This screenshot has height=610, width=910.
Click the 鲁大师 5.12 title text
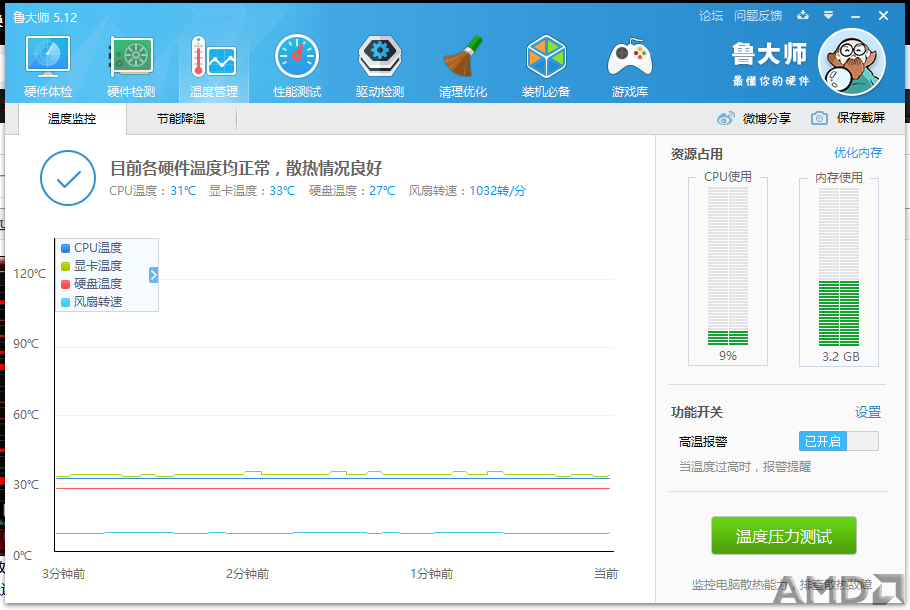point(45,17)
